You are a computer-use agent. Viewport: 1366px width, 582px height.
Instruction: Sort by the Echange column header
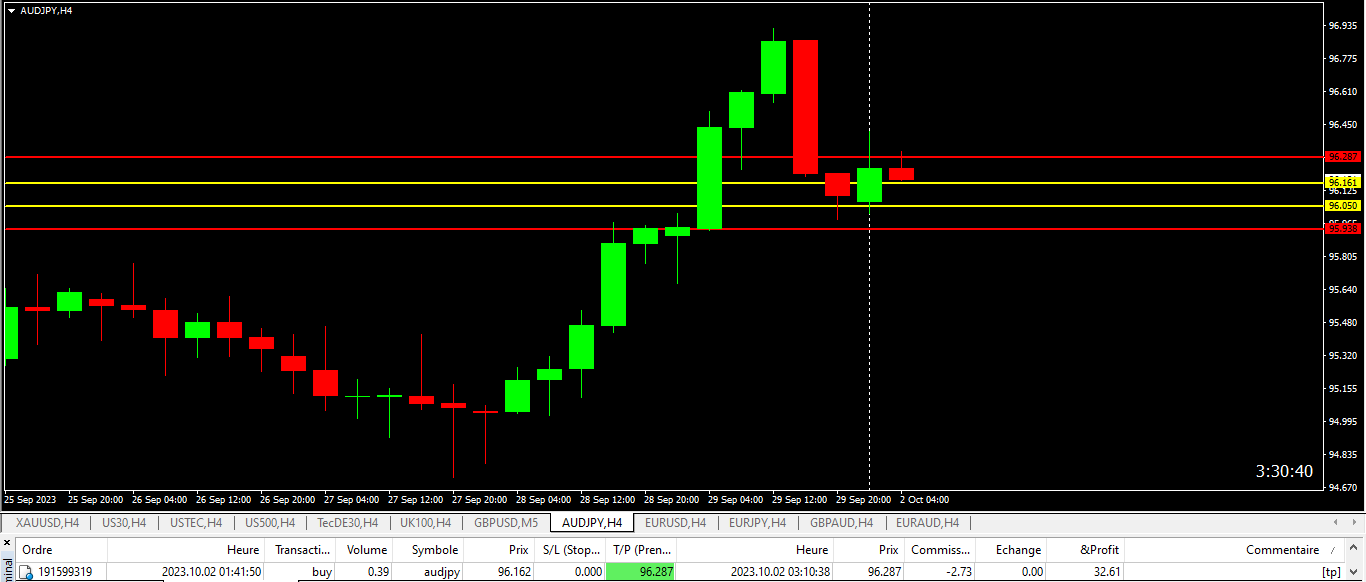click(1012, 550)
